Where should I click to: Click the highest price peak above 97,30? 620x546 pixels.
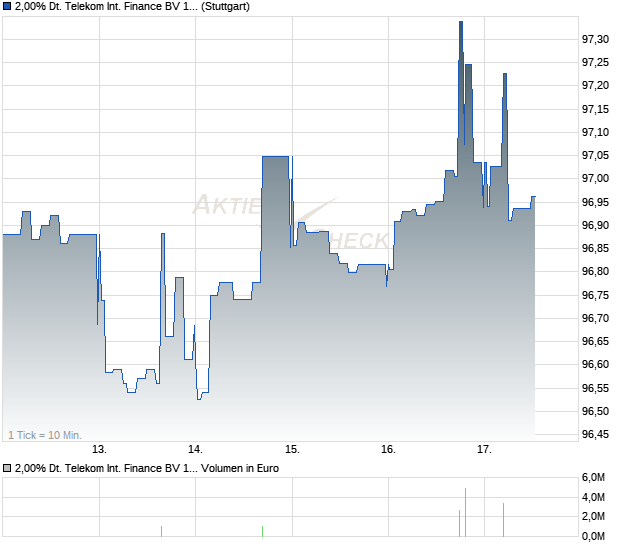461,22
